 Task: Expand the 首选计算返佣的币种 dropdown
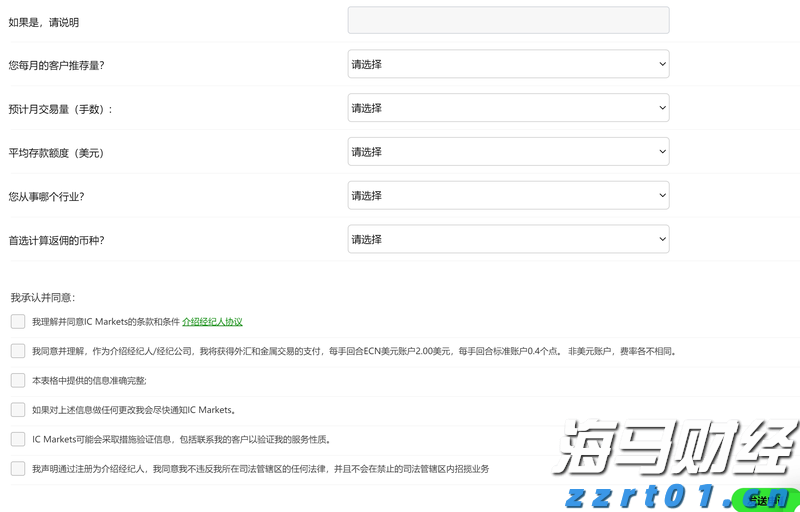[508, 240]
